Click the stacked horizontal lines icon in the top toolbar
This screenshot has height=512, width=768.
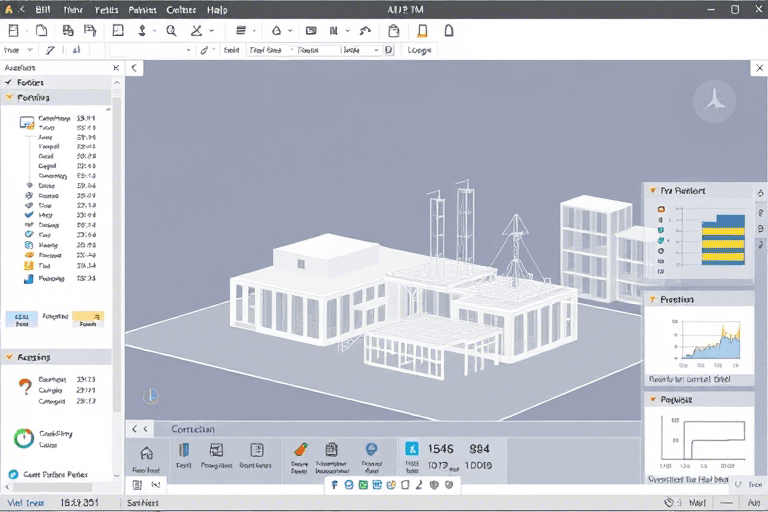point(240,30)
